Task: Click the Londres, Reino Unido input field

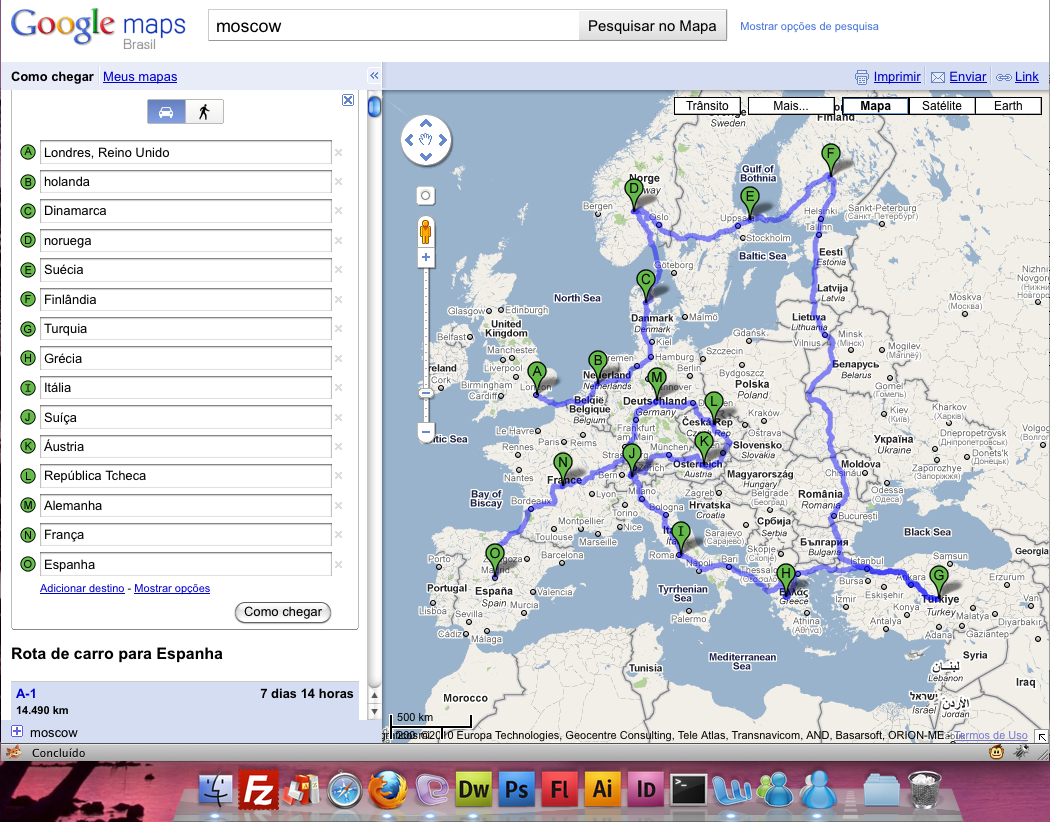Action: pyautogui.click(x=186, y=153)
